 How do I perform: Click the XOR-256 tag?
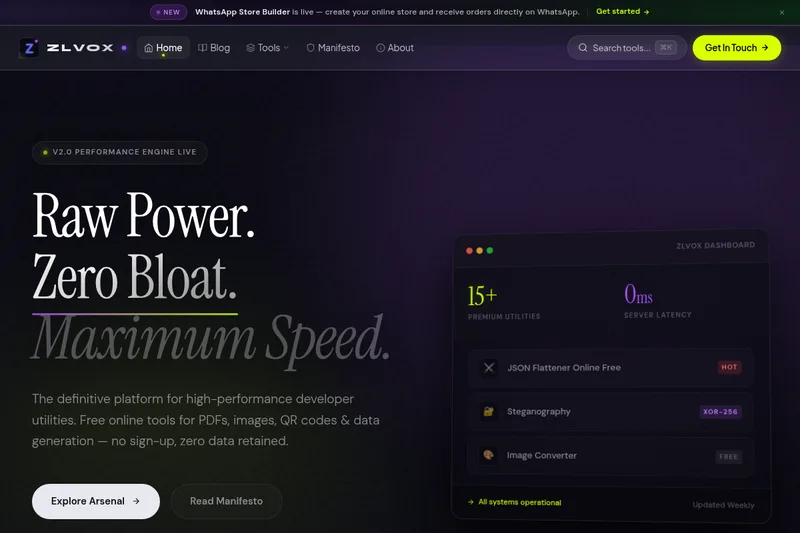720,412
